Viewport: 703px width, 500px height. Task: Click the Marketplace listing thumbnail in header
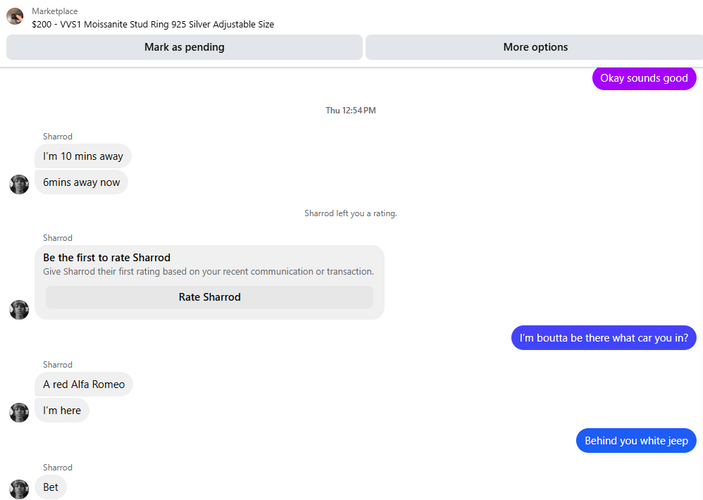tap(15, 16)
